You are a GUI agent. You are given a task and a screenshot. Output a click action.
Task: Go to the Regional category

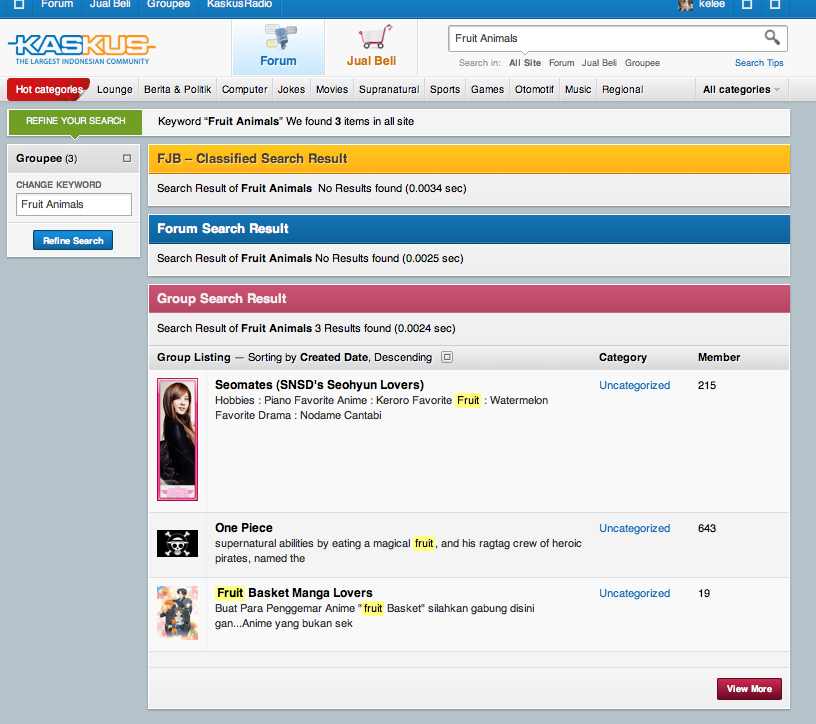tap(622, 90)
